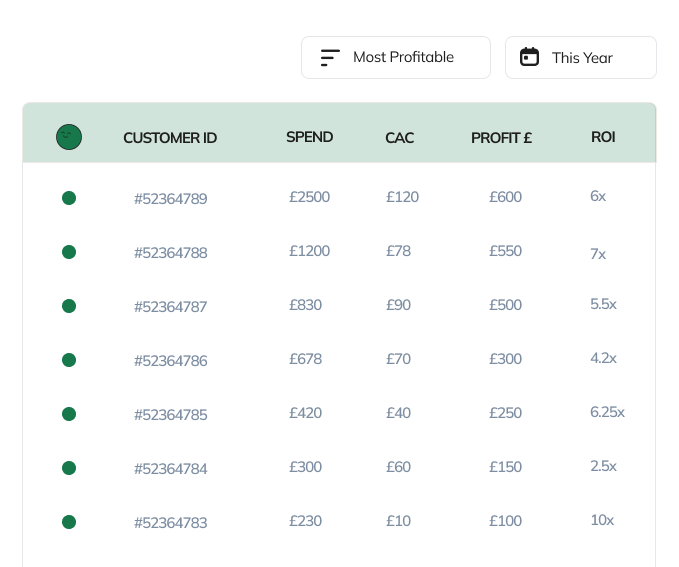Click the £40 CAC value

pyautogui.click(x=398, y=413)
